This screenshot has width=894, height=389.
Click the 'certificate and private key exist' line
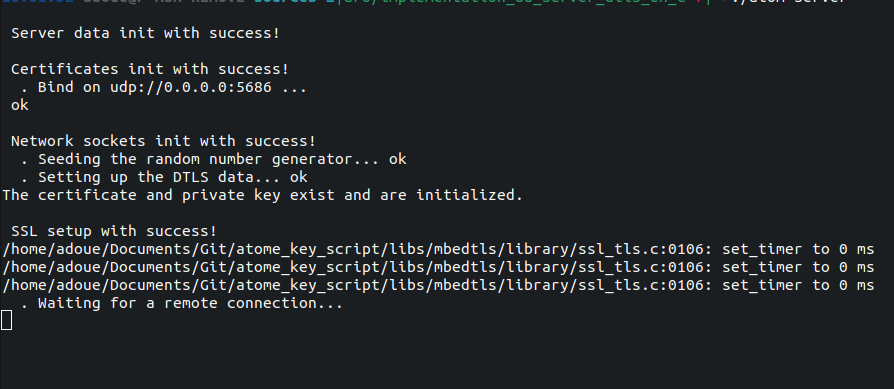(x=262, y=195)
